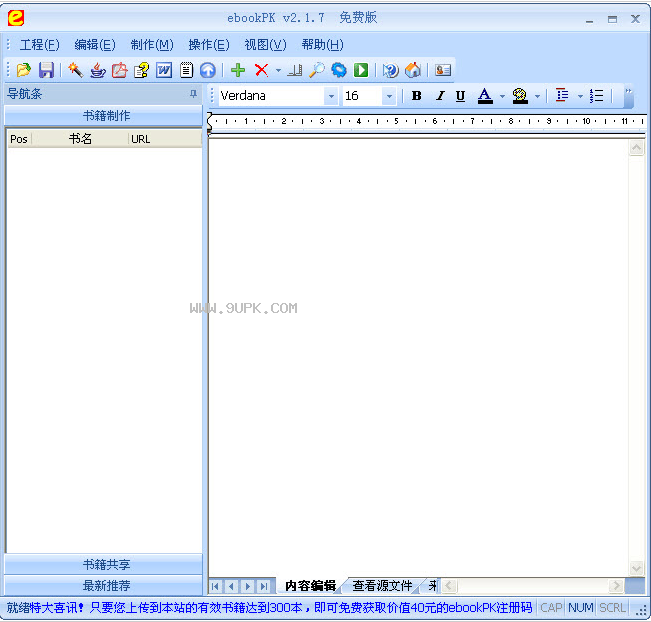
Task: Click the text notepad icon
Action: (x=186, y=70)
